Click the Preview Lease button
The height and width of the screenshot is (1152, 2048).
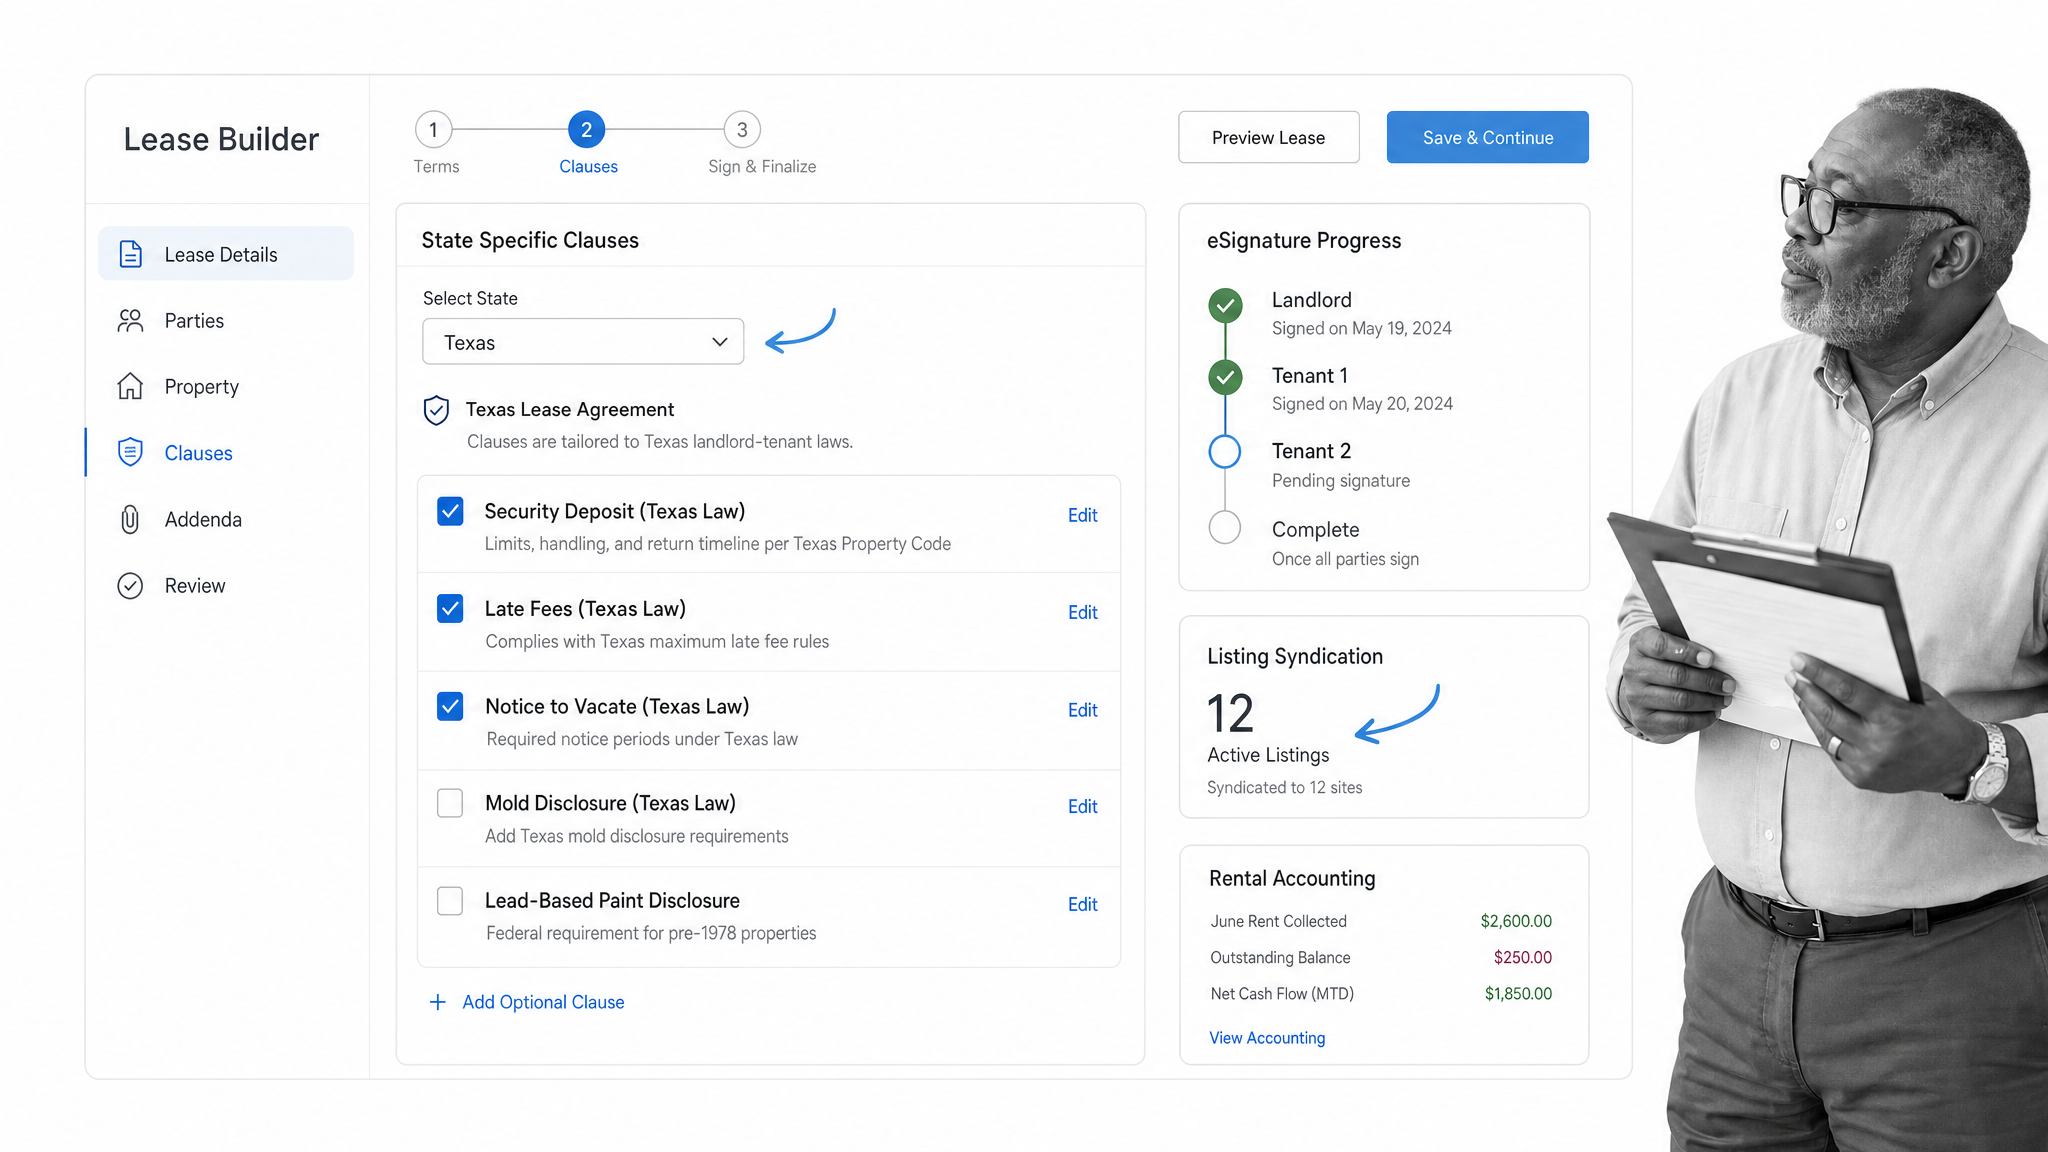(x=1268, y=137)
